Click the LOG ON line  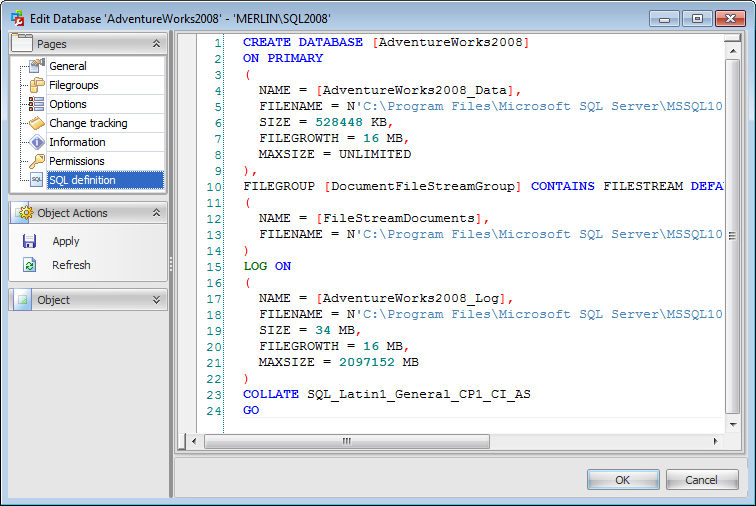click(x=267, y=266)
